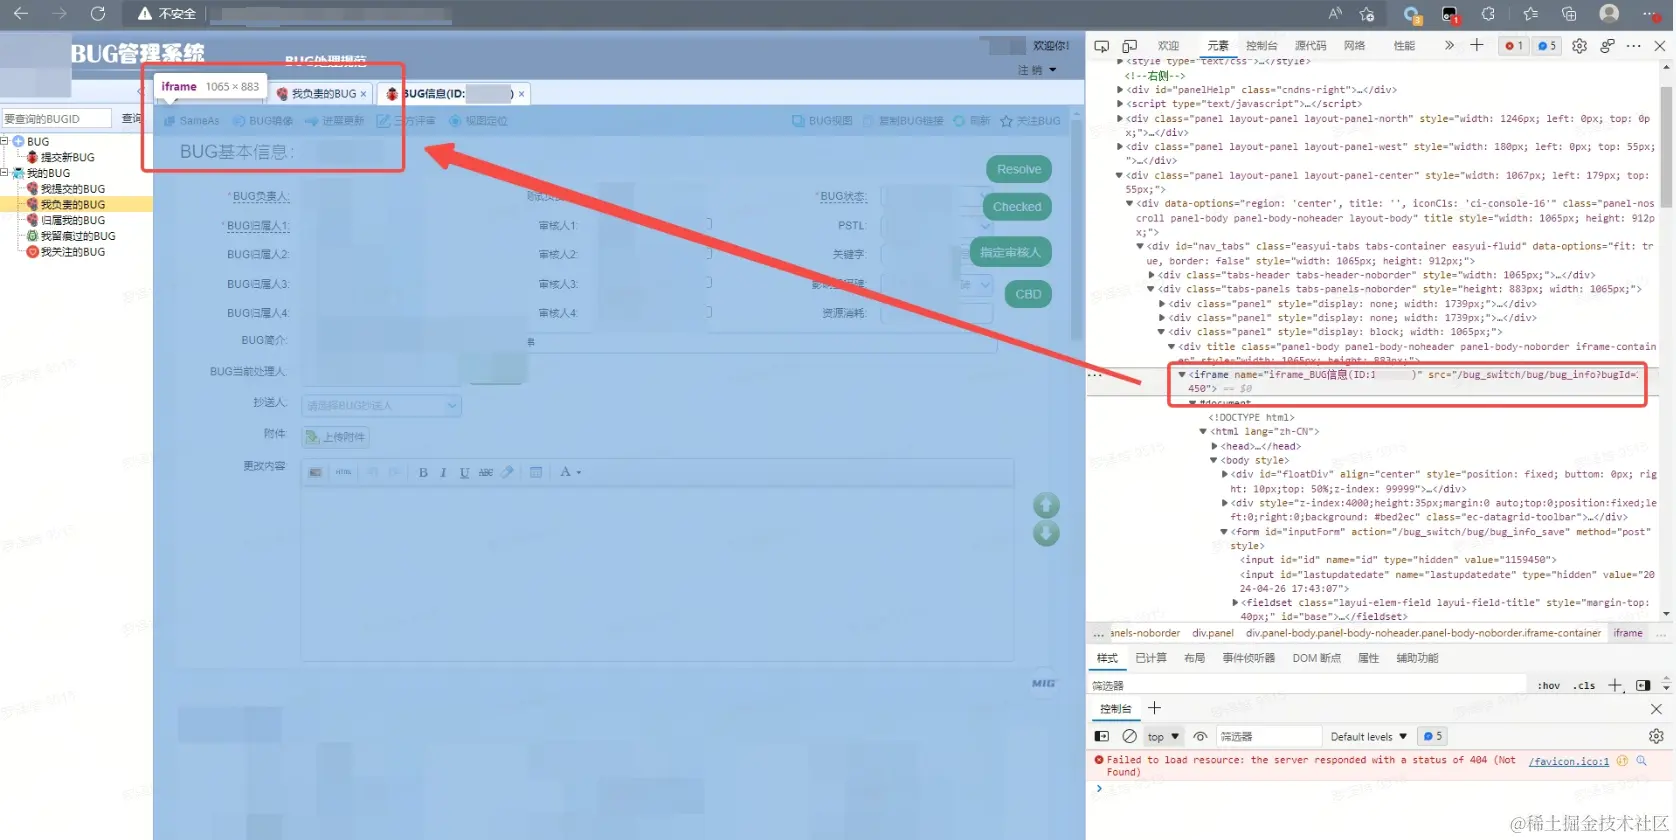Toggle device emulation in DevTools

pos(1130,46)
